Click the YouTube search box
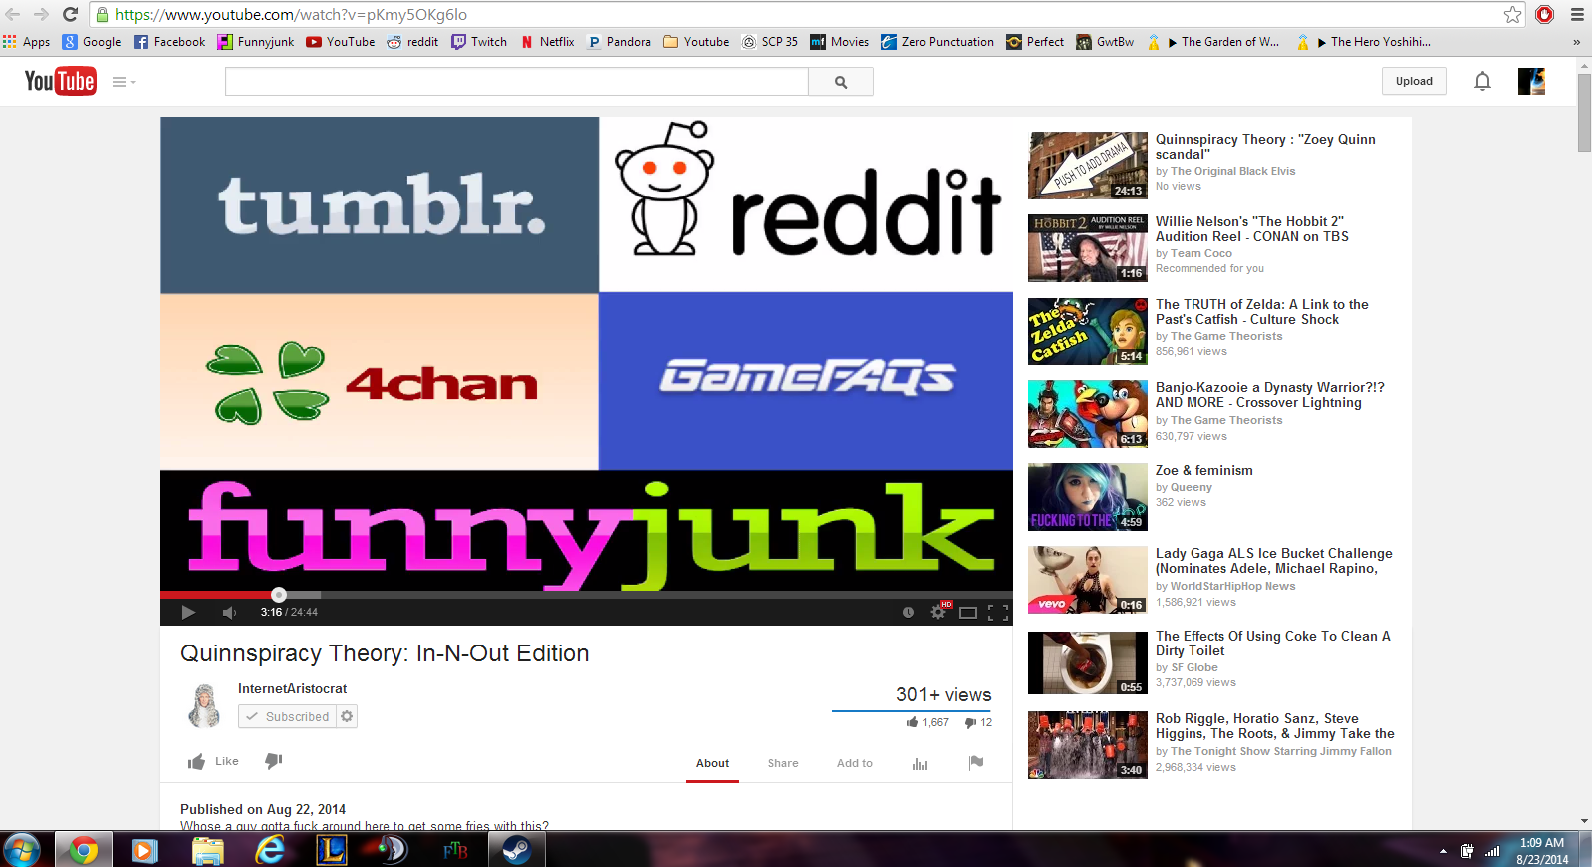The height and width of the screenshot is (867, 1592). [516, 82]
